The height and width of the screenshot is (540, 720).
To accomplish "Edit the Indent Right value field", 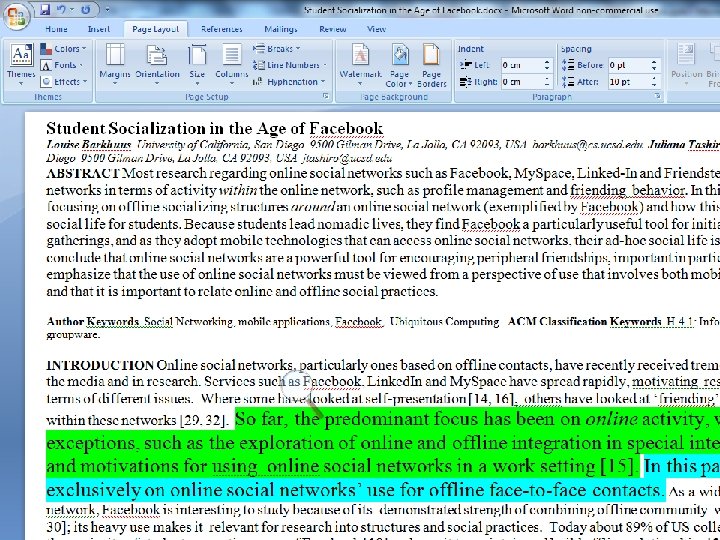I will click(522, 82).
